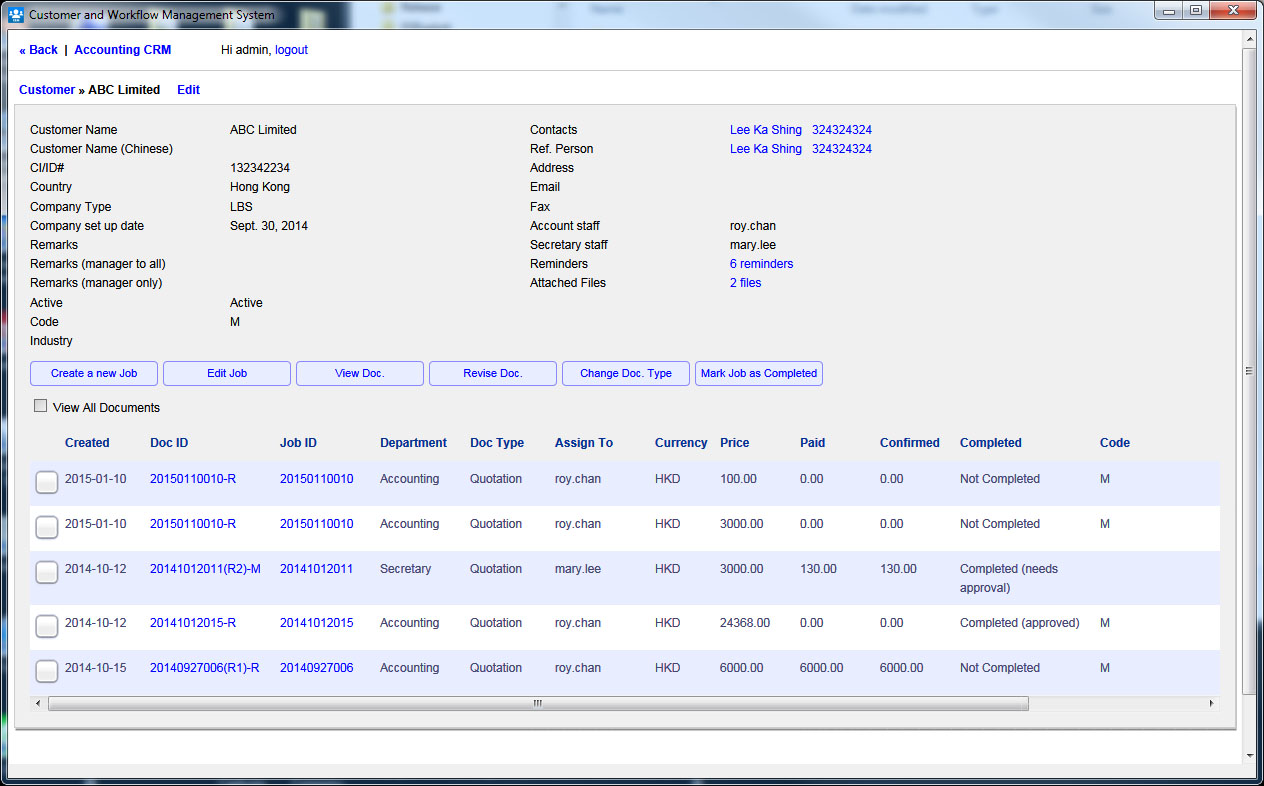Image resolution: width=1264 pixels, height=786 pixels.
Task: Click phone number 324324324 in the Contacts row
Action: (842, 130)
